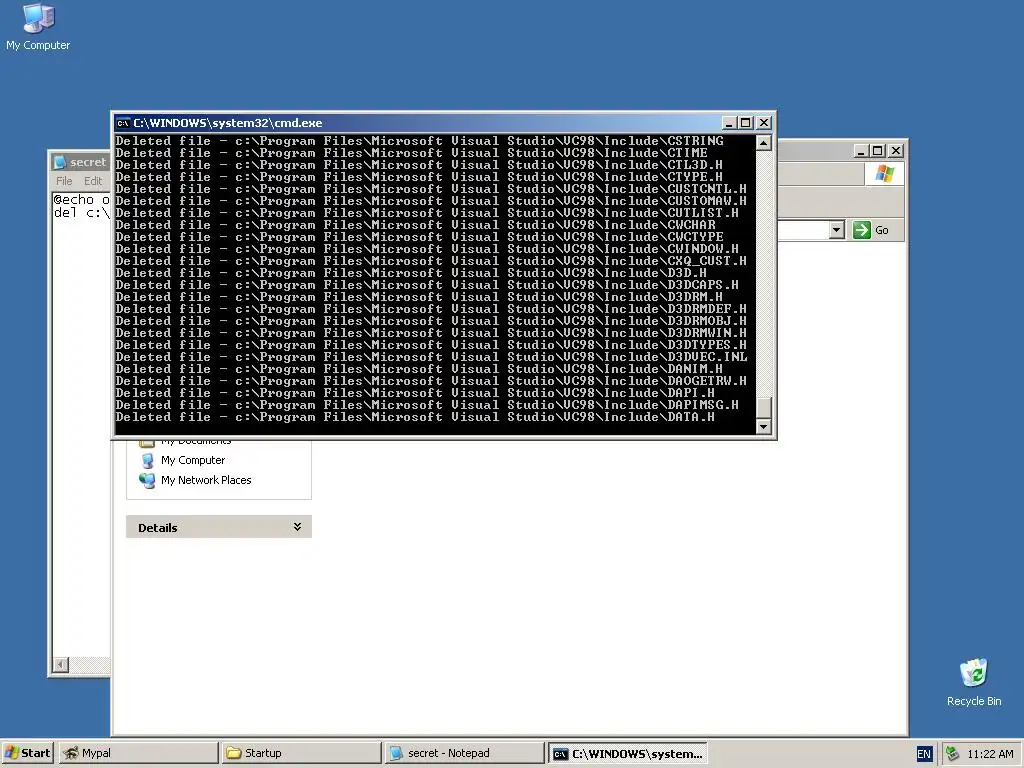Open the Recycle Bin desktop icon
1024x768 pixels.
[x=973, y=682]
